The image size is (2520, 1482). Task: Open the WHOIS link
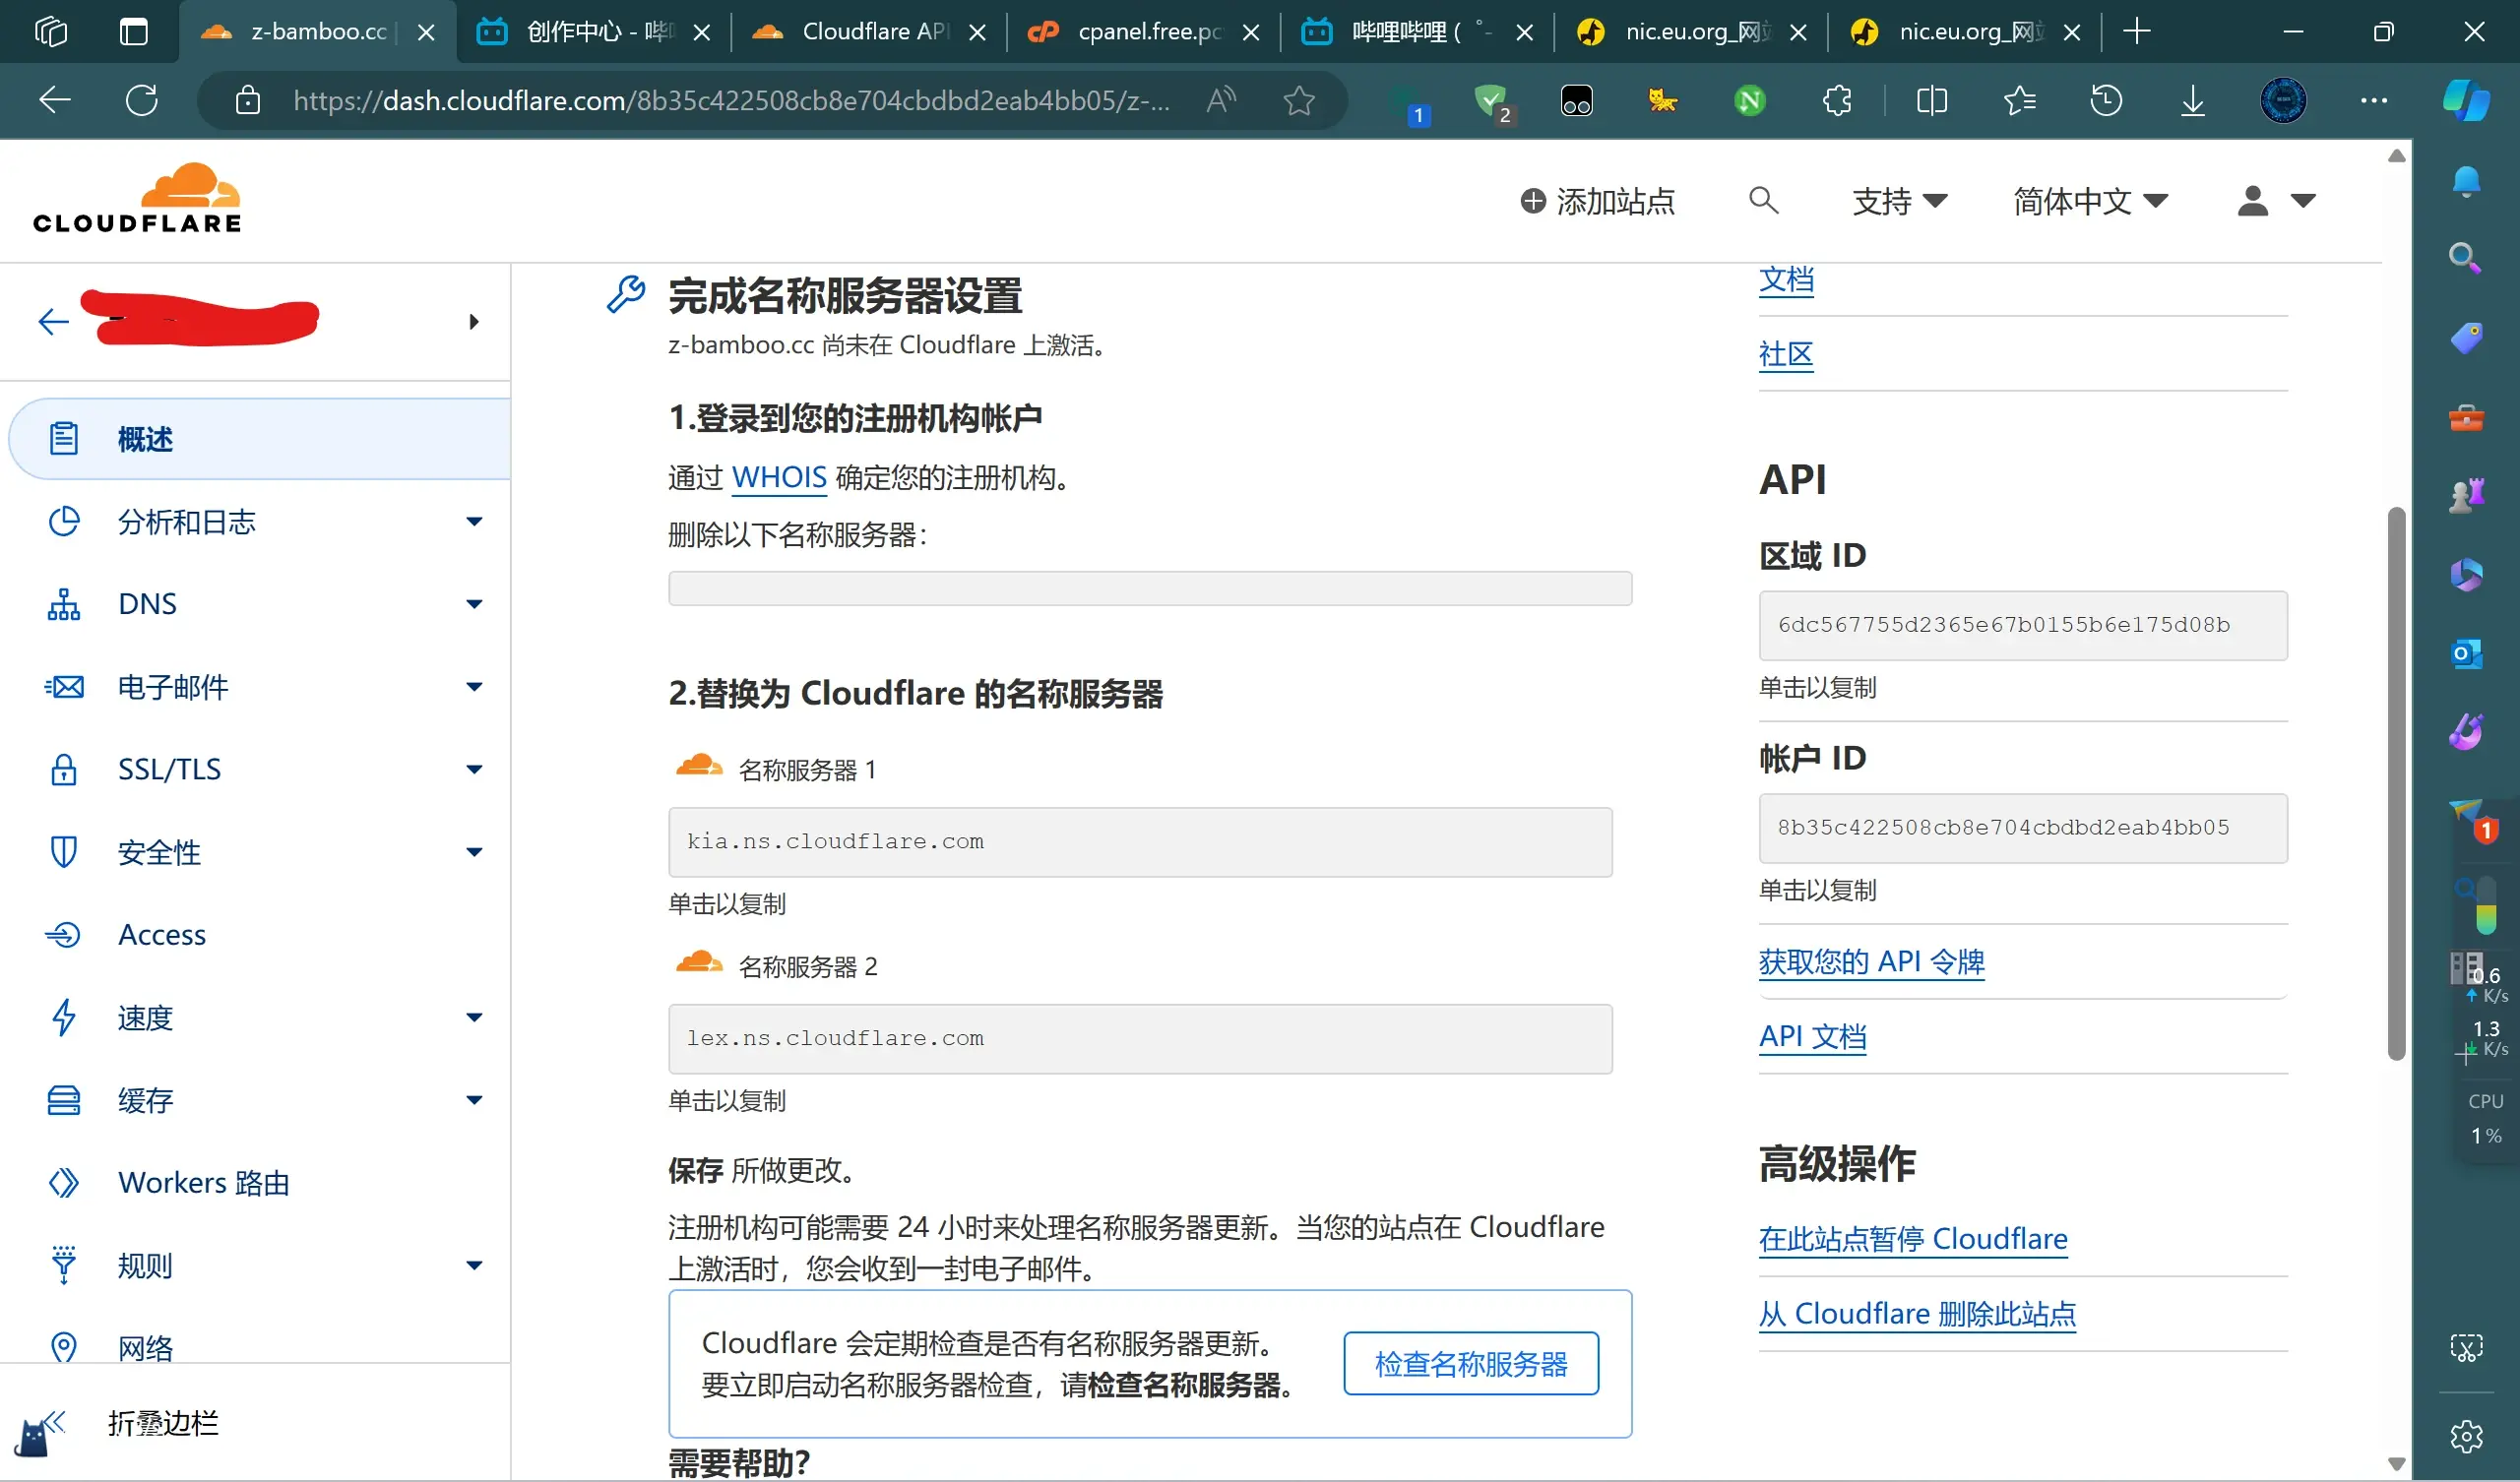click(779, 477)
